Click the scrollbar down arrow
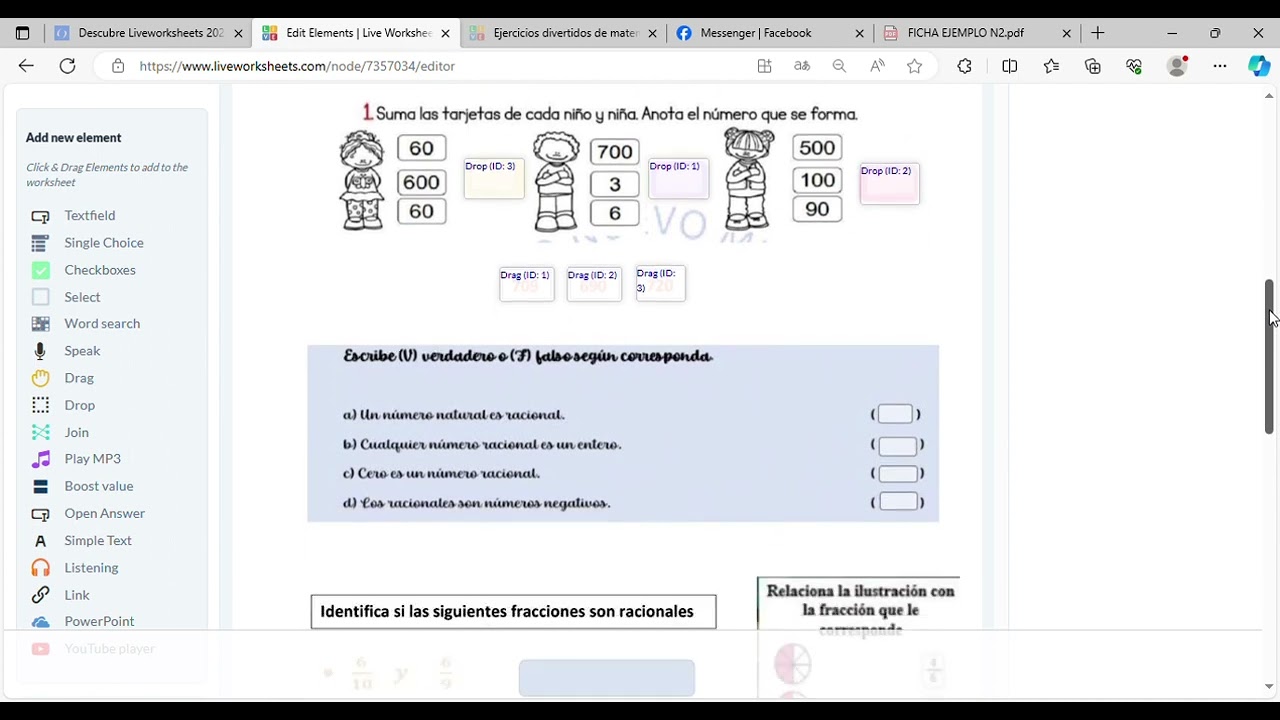The image size is (1280, 720). point(1269,687)
